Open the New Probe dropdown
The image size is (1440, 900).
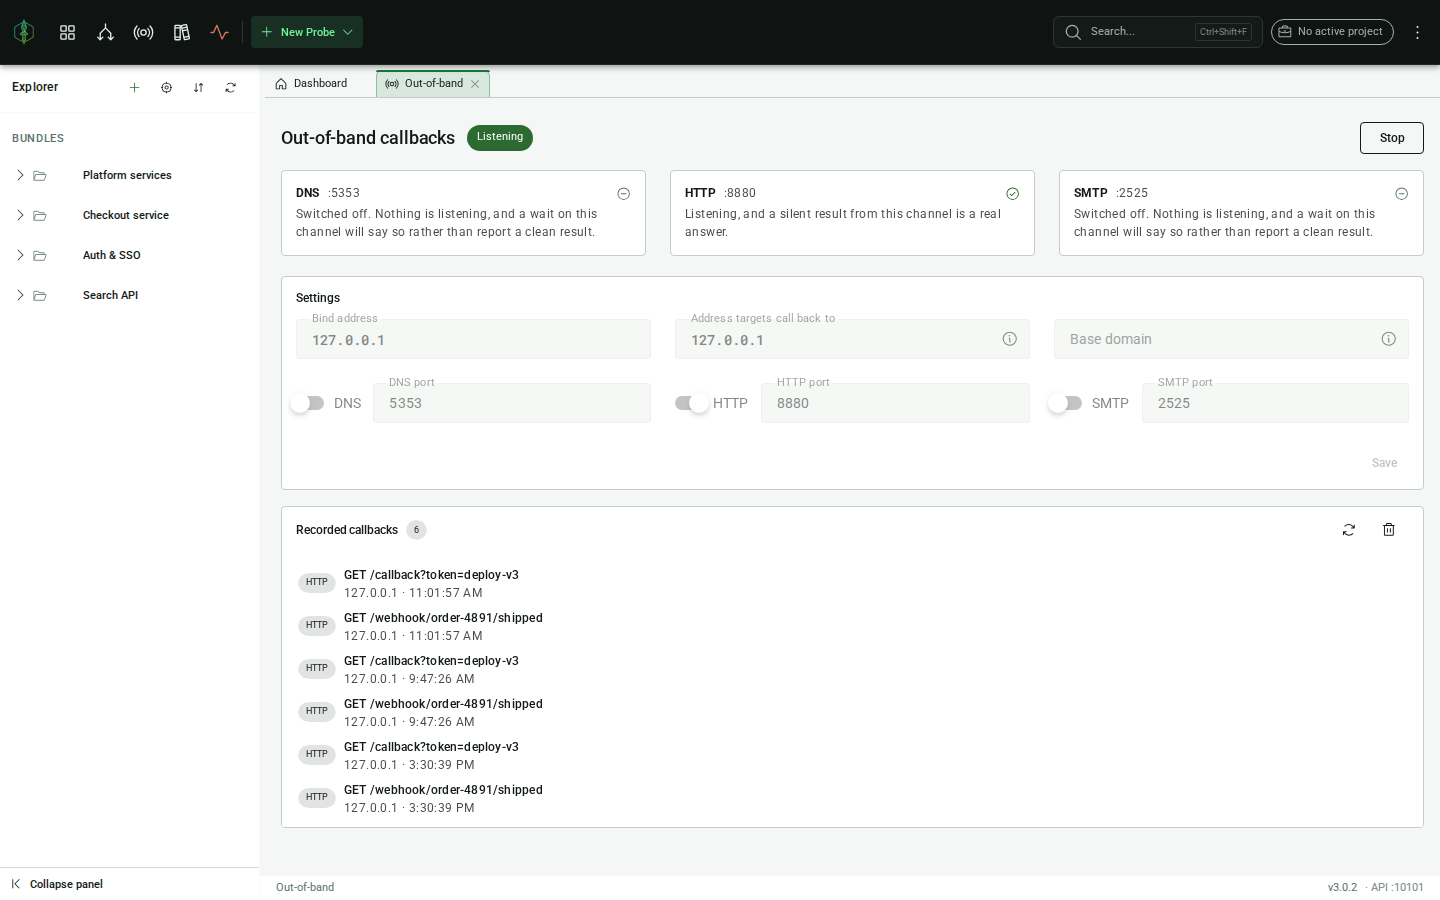307,32
